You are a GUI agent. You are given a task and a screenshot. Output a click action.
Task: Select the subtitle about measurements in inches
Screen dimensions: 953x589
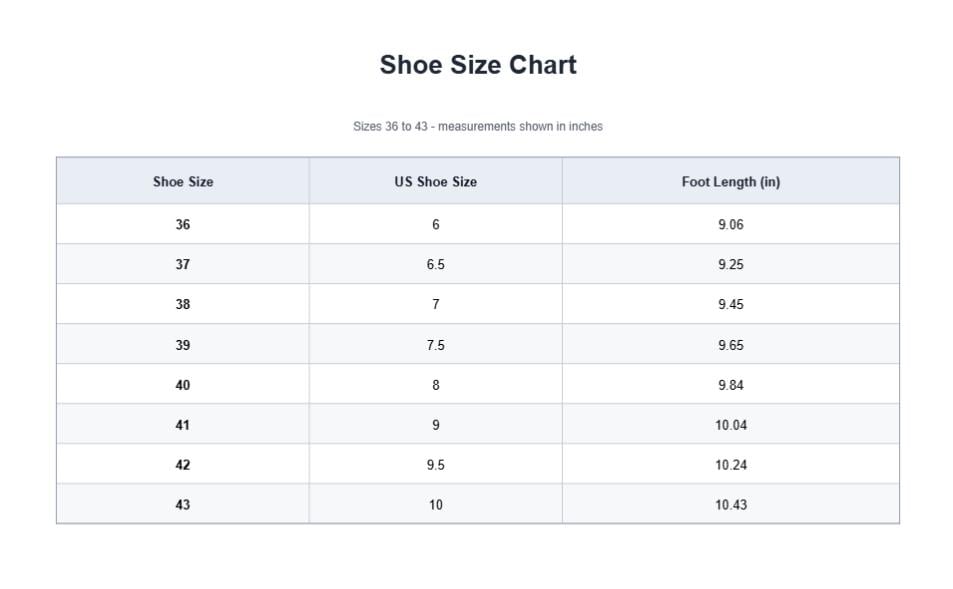click(478, 126)
